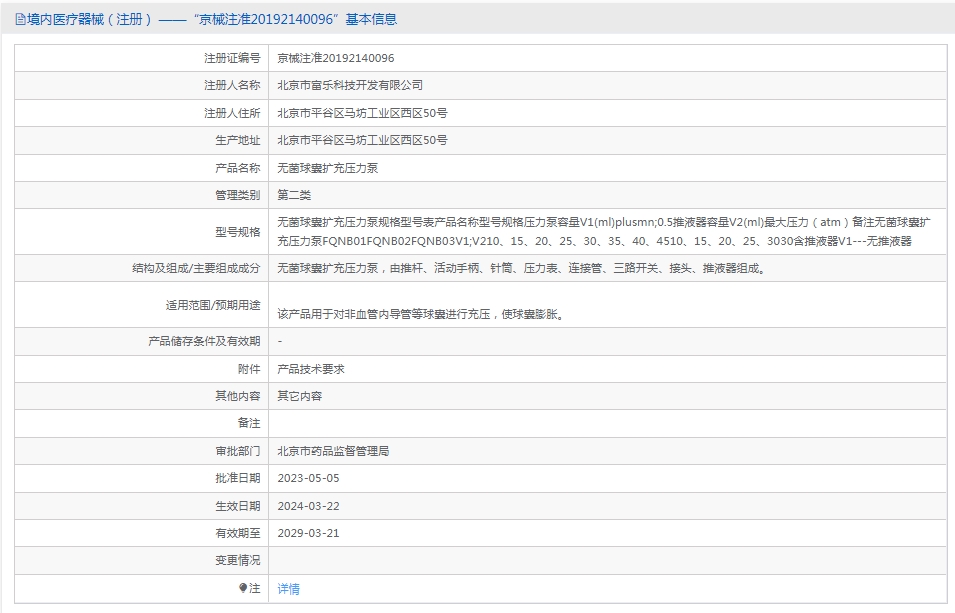This screenshot has width=955, height=613.
Task: Click the 生产地址 address value
Action: pos(362,140)
